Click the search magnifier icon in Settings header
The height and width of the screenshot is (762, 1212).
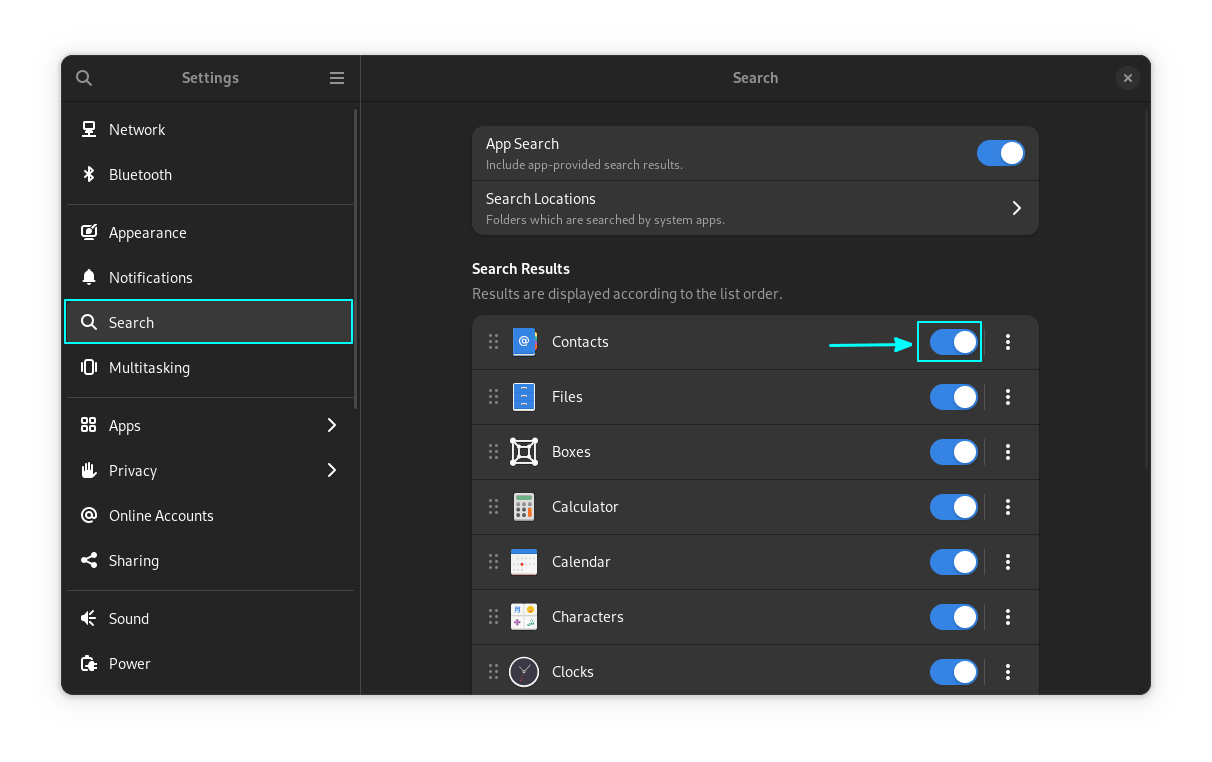(84, 78)
